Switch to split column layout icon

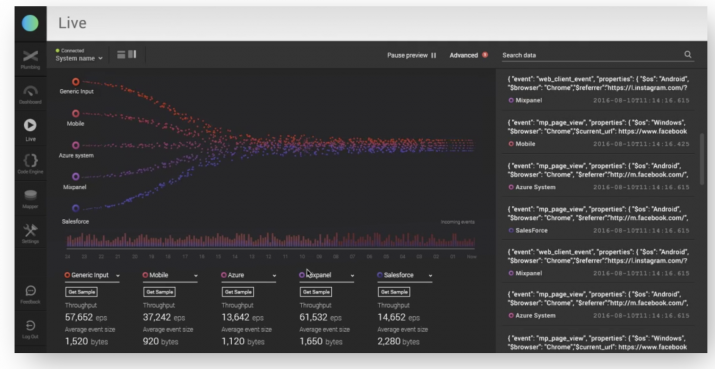132,55
